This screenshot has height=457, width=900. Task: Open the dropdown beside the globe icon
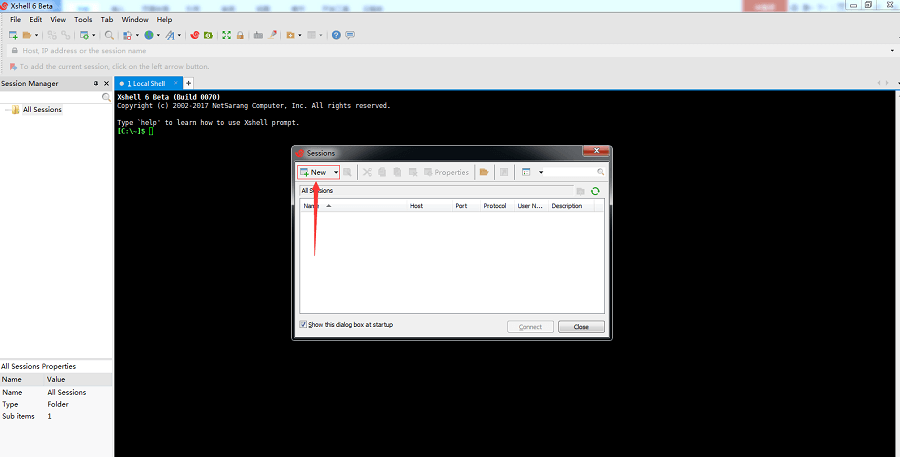pyautogui.click(x=158, y=36)
